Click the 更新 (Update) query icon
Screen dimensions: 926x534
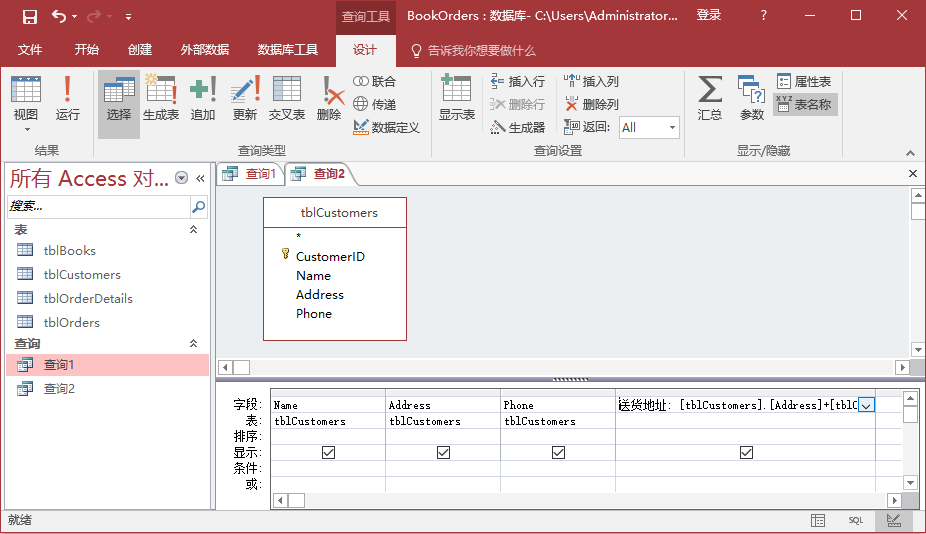coord(245,99)
